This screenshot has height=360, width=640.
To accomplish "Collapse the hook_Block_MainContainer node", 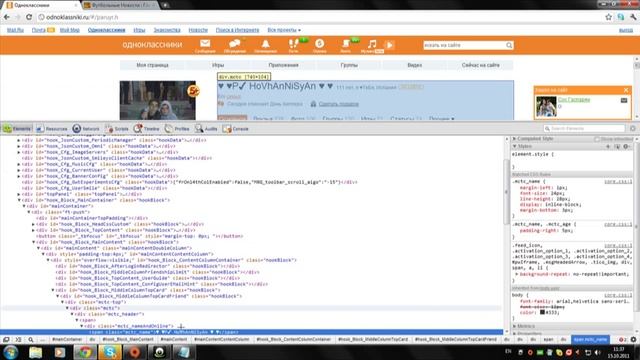I will point(19,200).
